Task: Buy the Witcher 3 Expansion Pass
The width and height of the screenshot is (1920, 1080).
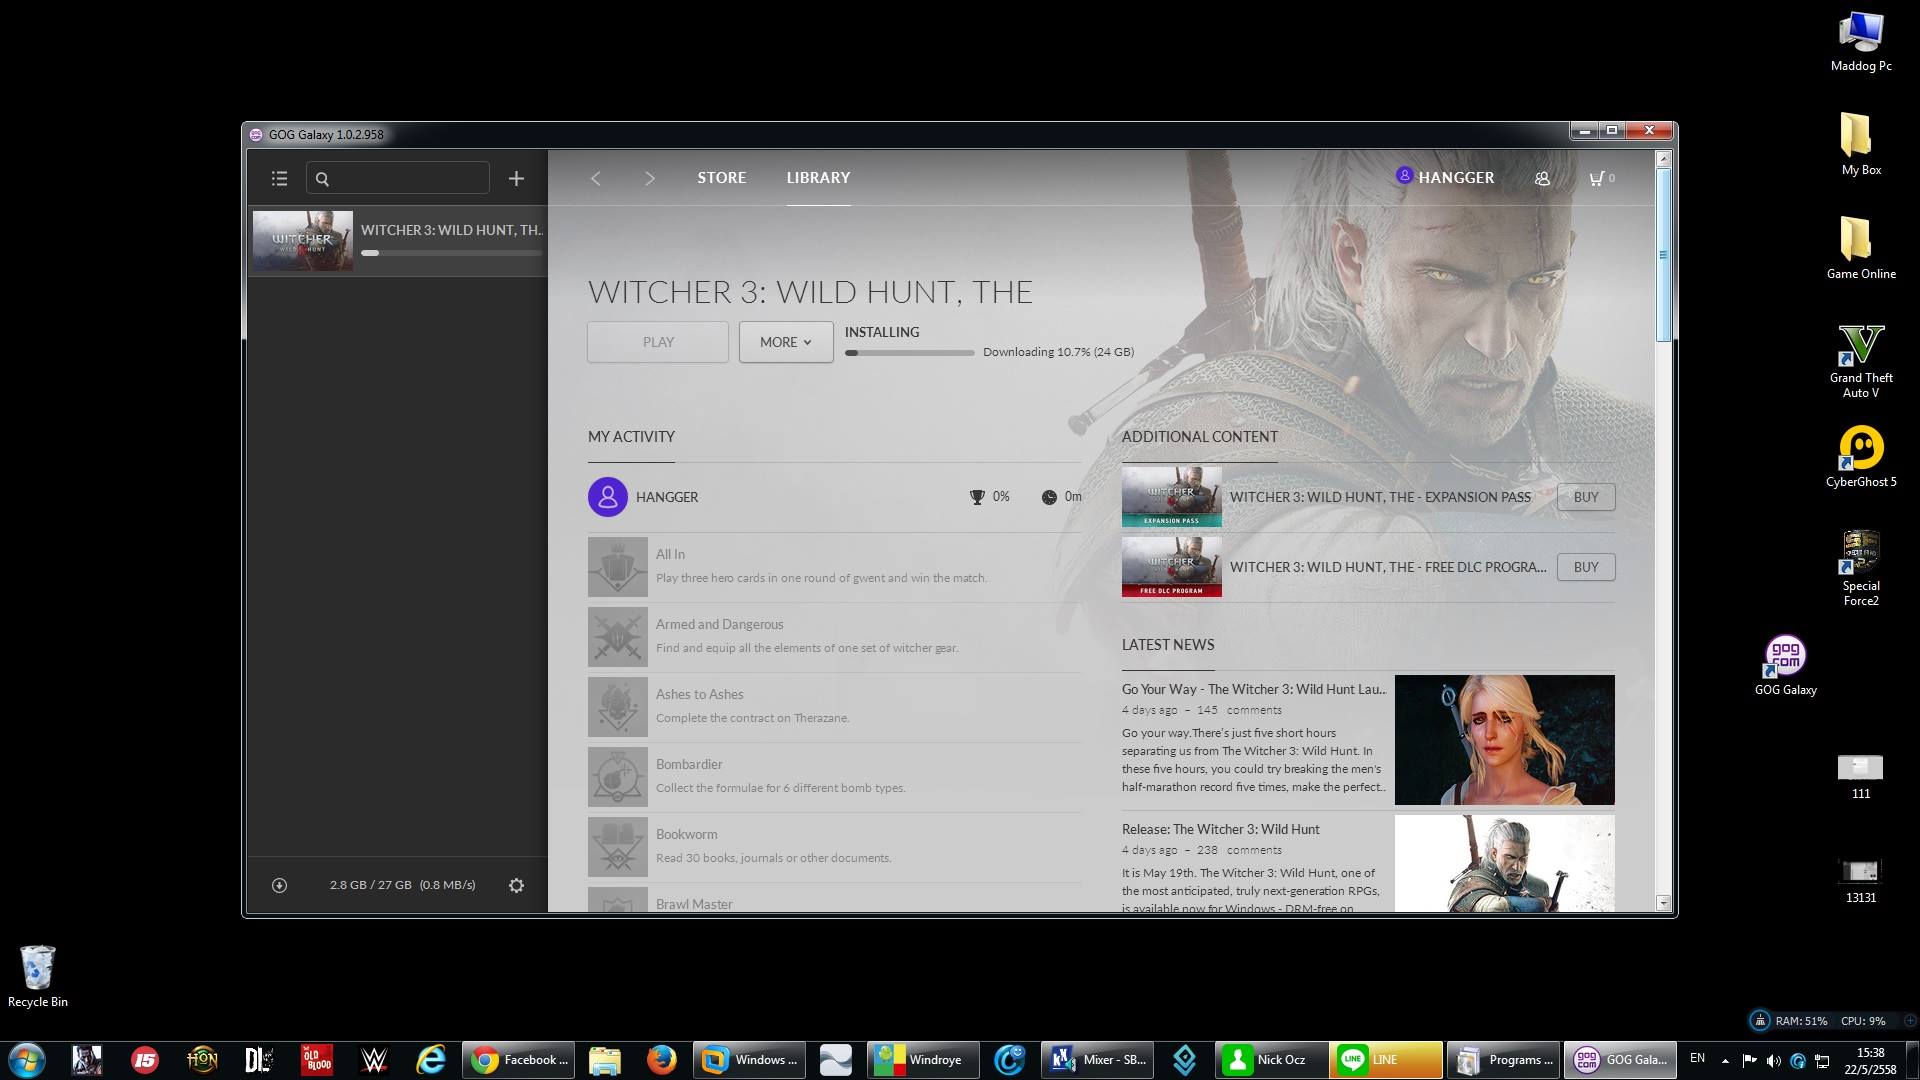Action: pos(1585,497)
